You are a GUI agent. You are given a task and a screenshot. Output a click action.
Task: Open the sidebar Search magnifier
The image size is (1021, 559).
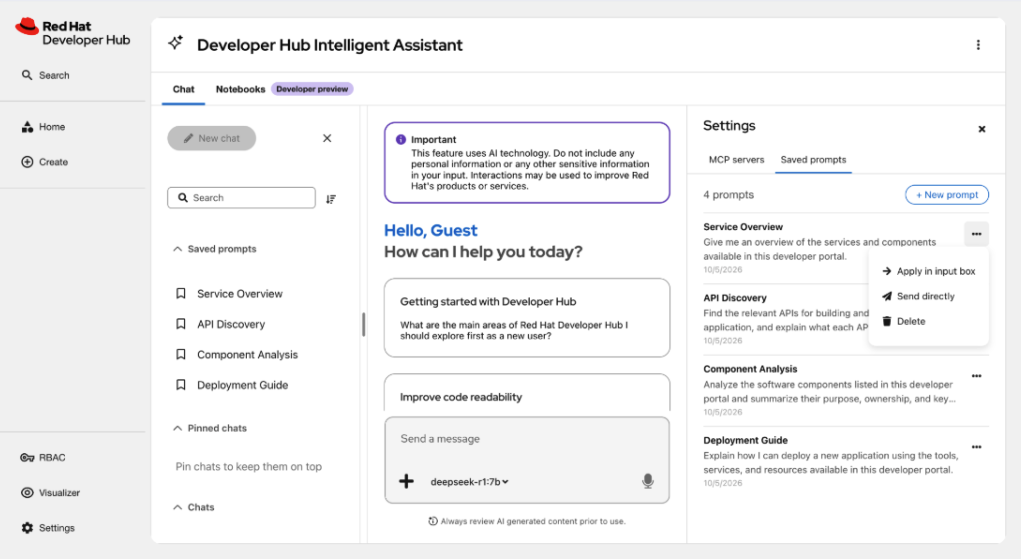coord(27,75)
